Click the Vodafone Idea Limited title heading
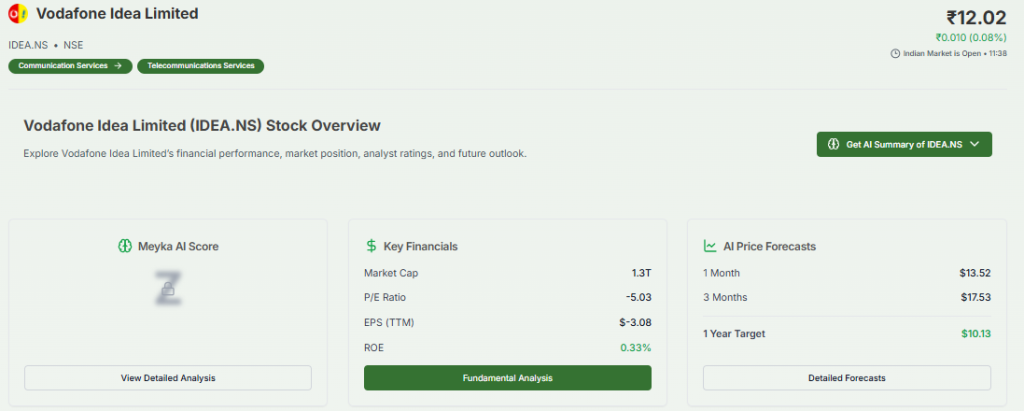Image resolution: width=1024 pixels, height=411 pixels. click(x=117, y=15)
